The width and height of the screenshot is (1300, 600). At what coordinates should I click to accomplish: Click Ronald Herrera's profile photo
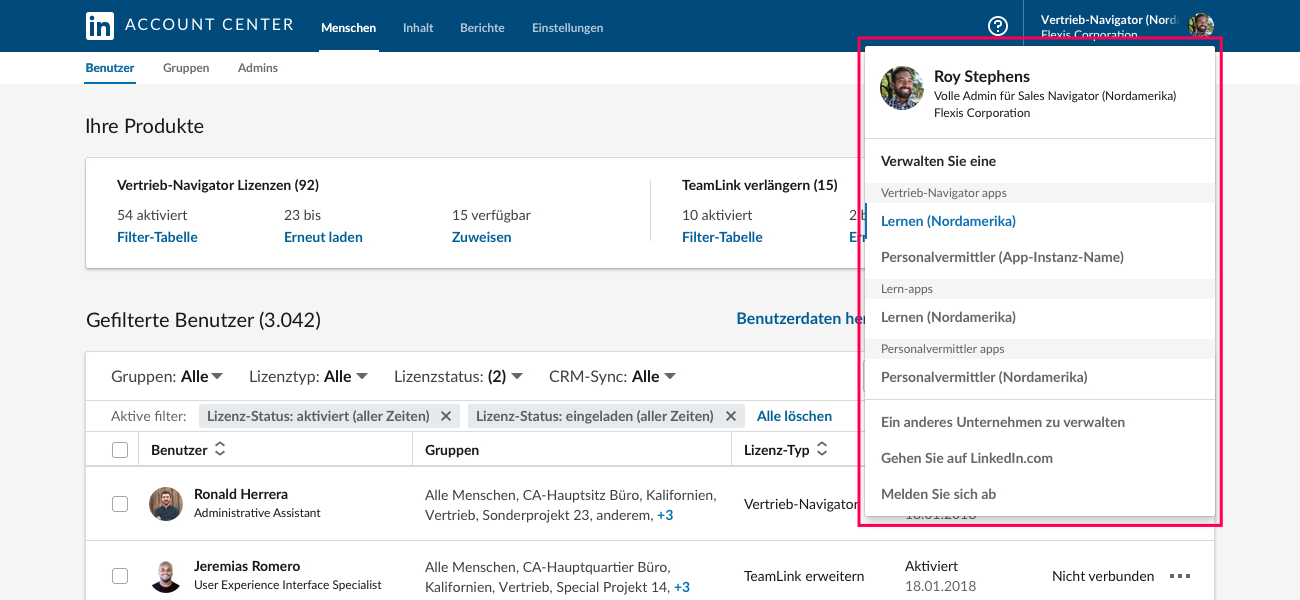[166, 503]
